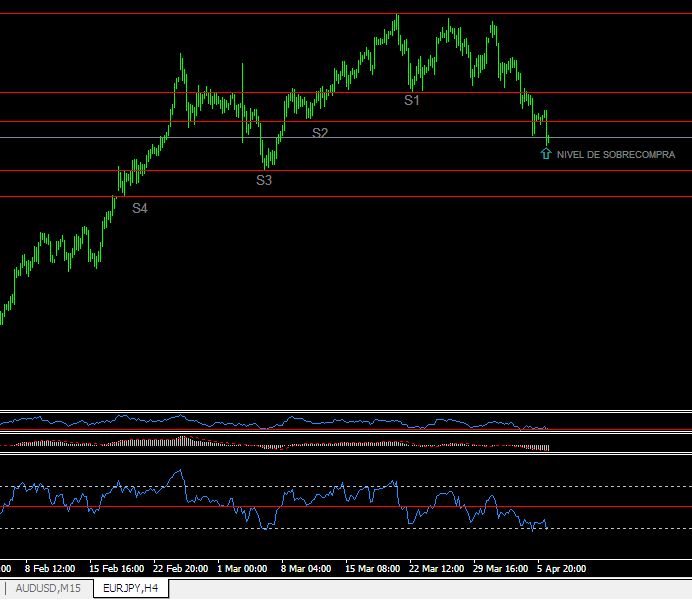This screenshot has width=692, height=600.
Task: Click the 8 Mar 04:00 time marker
Action: (306, 569)
